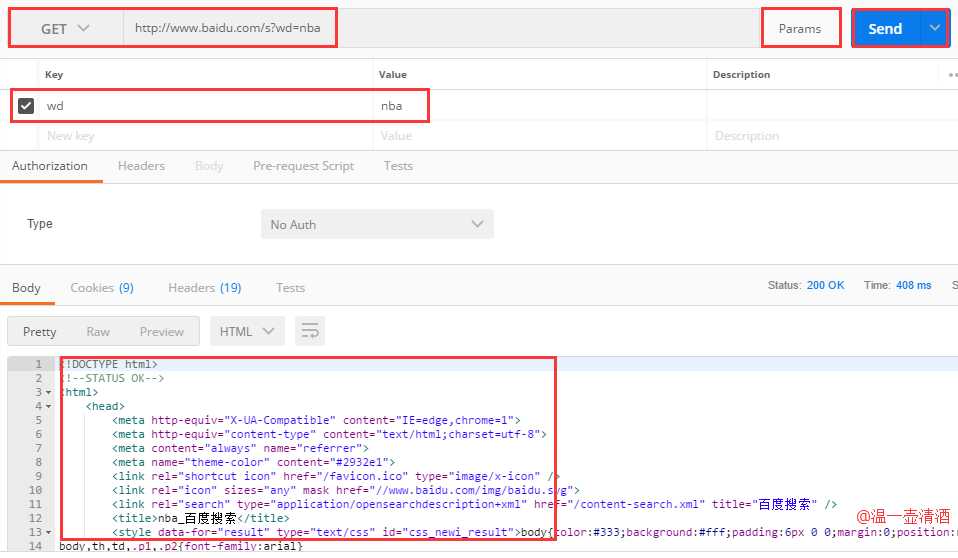
Task: Select the Raw view mode
Action: (98, 332)
